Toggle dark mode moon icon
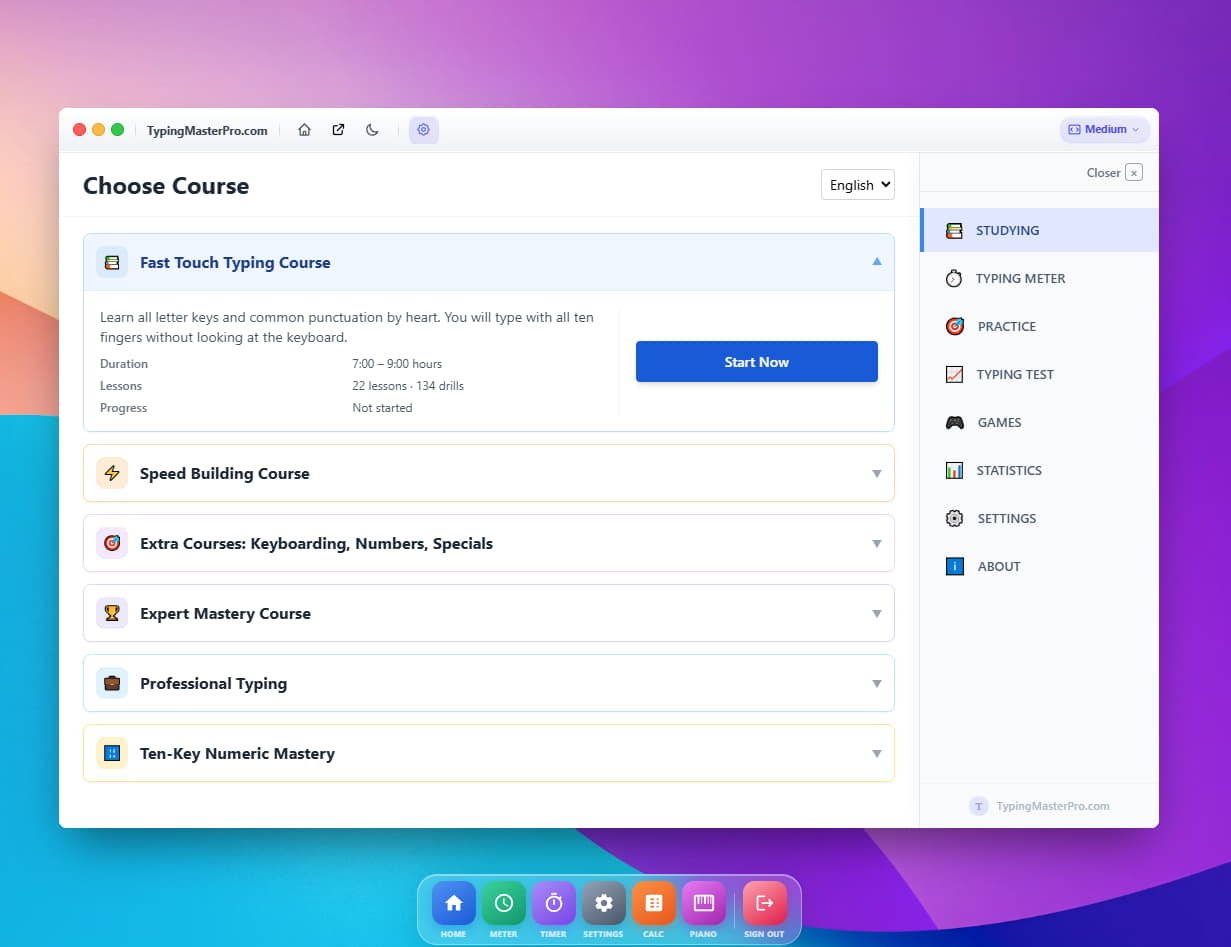 pyautogui.click(x=372, y=130)
